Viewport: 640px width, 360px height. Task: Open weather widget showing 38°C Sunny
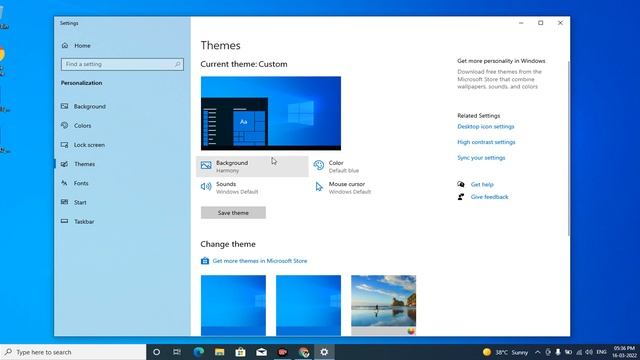[x=505, y=352]
